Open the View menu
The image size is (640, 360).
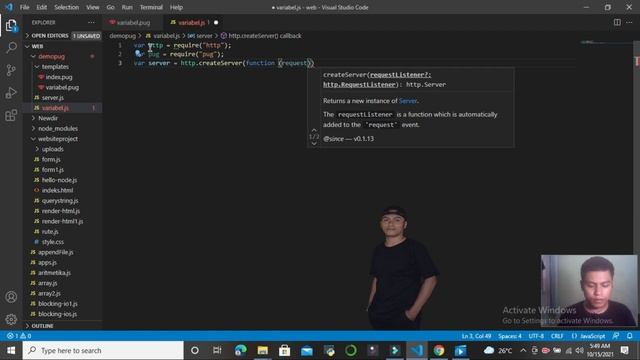(x=93, y=7)
